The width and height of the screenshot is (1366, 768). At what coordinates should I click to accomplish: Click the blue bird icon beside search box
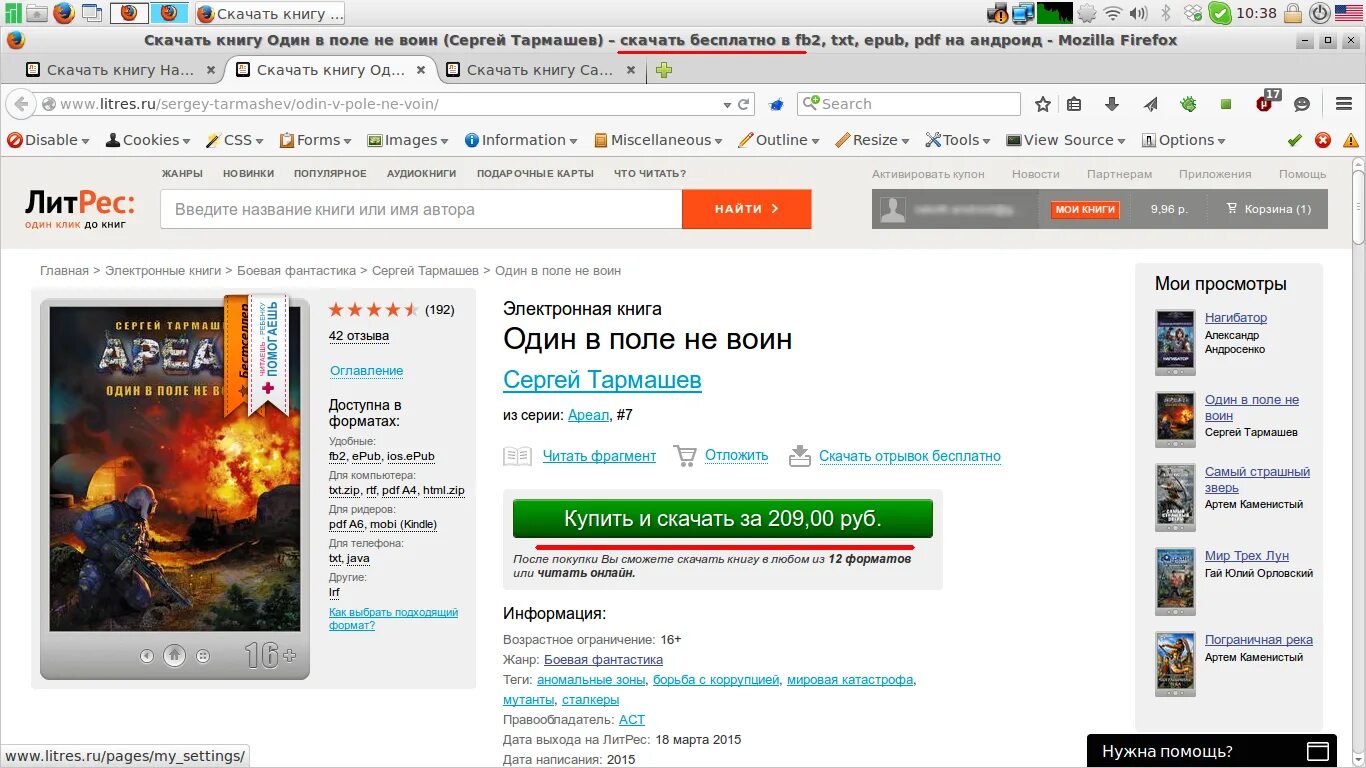tap(776, 104)
